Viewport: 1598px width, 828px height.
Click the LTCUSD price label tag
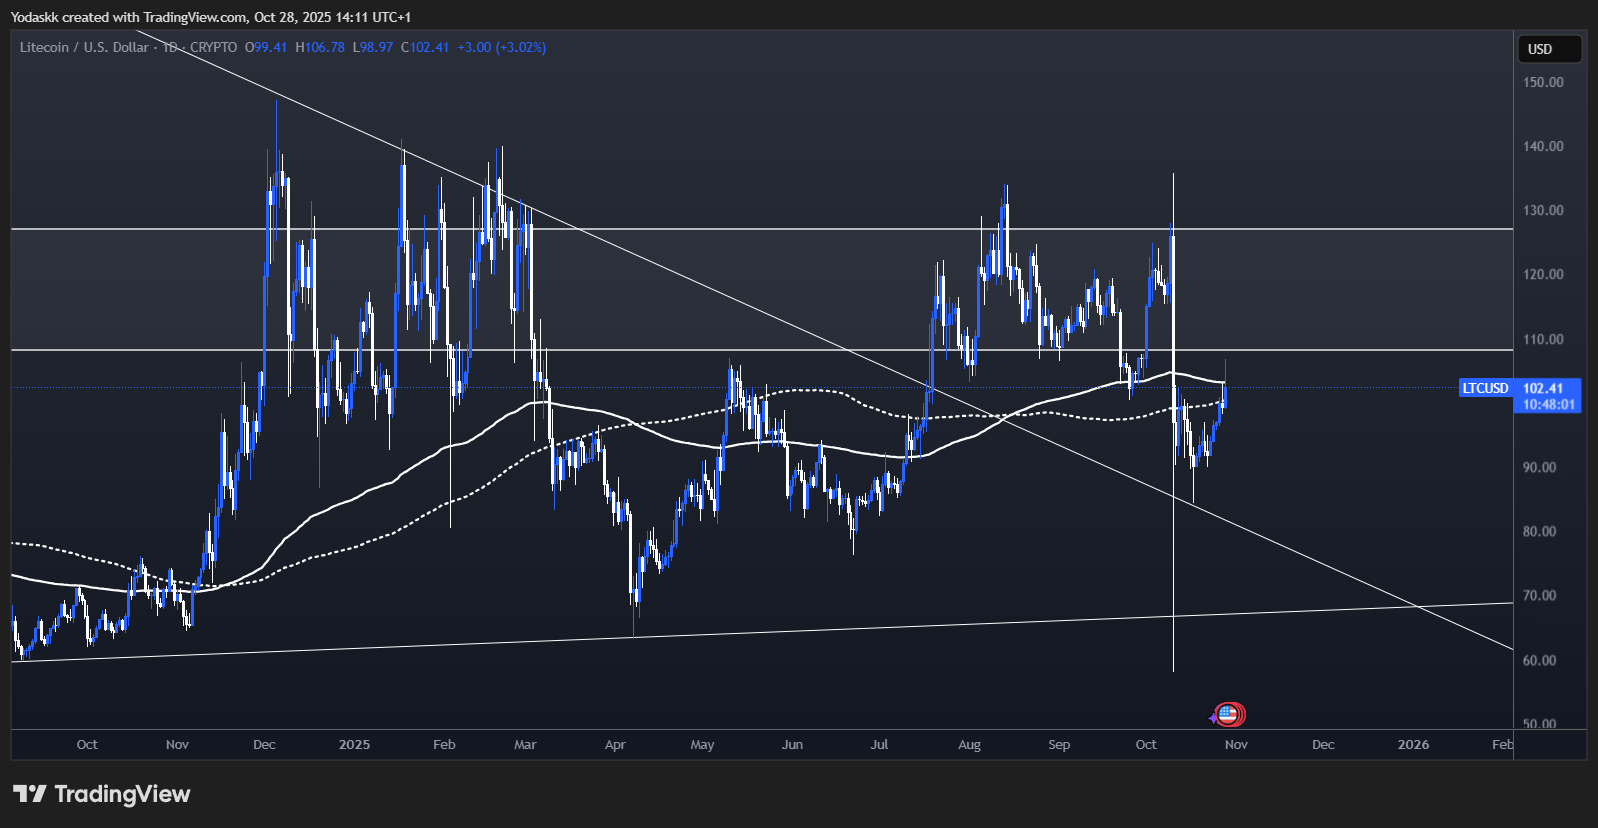pyautogui.click(x=1485, y=388)
